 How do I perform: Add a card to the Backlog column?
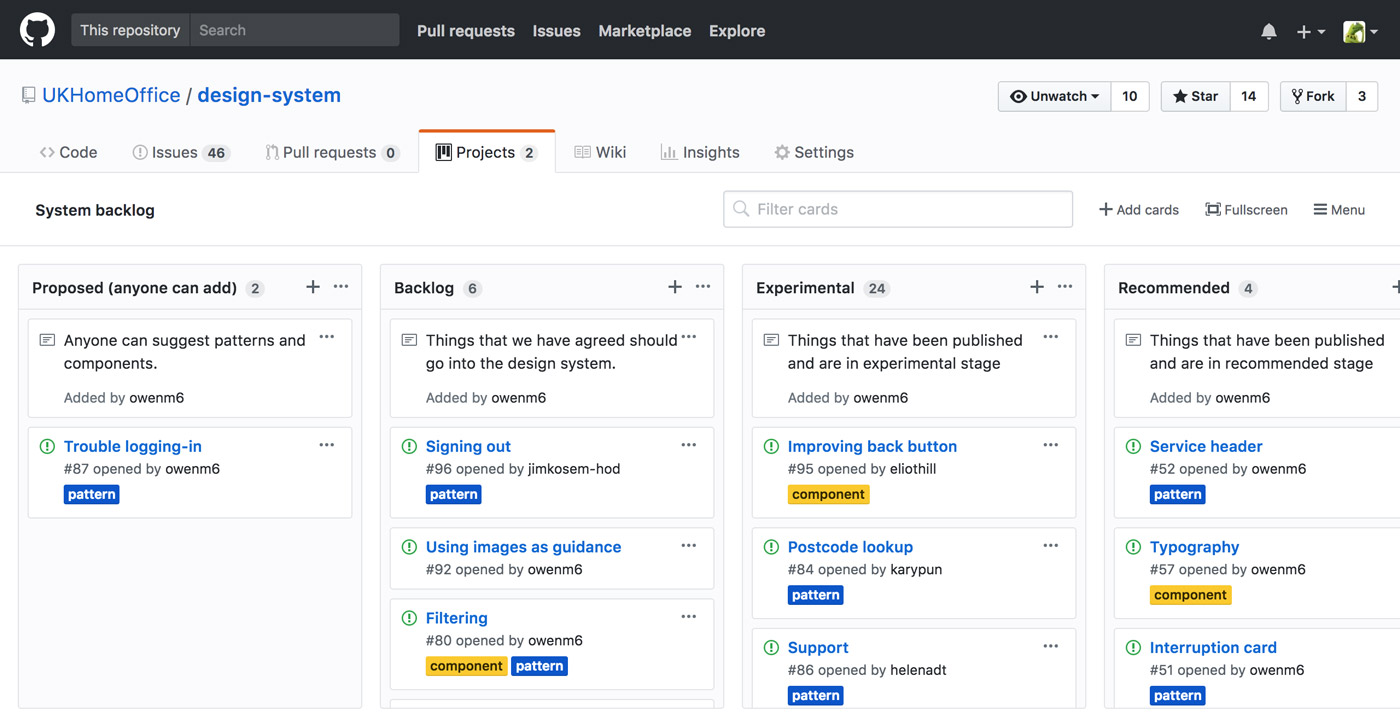(675, 287)
